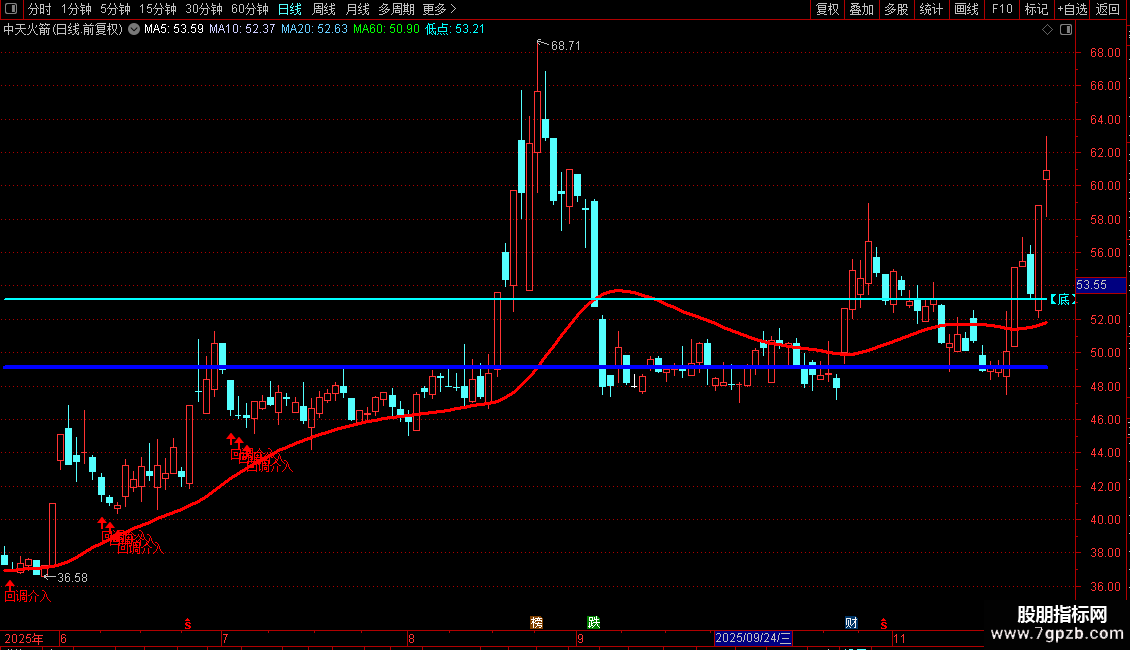1130x650 pixels.
Task: Click the 标记 mark button
Action: click(x=1036, y=9)
